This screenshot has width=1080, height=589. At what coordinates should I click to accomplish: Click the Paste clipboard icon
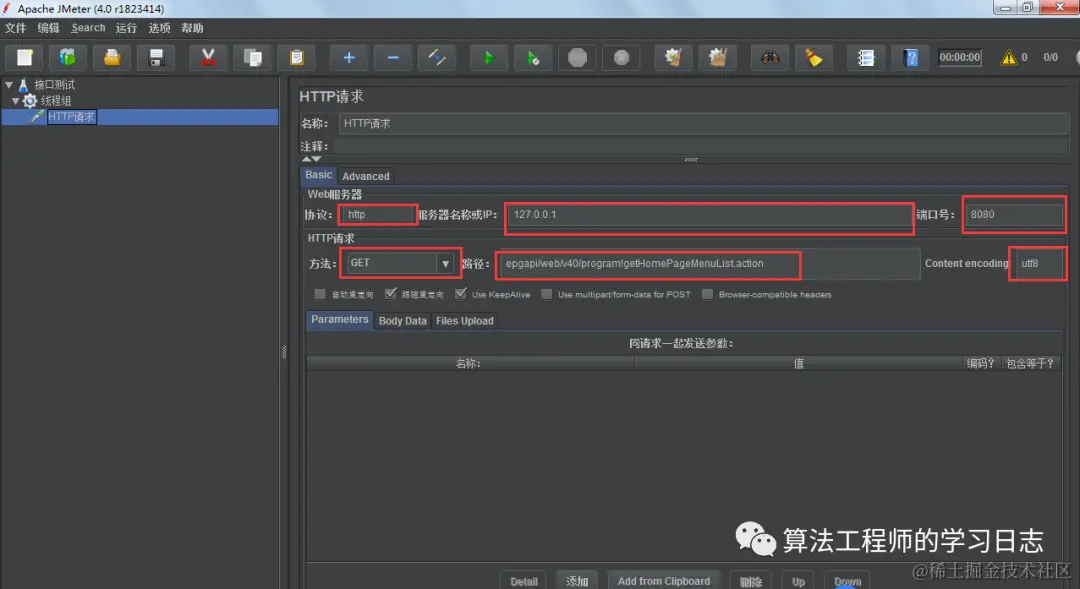pos(296,58)
